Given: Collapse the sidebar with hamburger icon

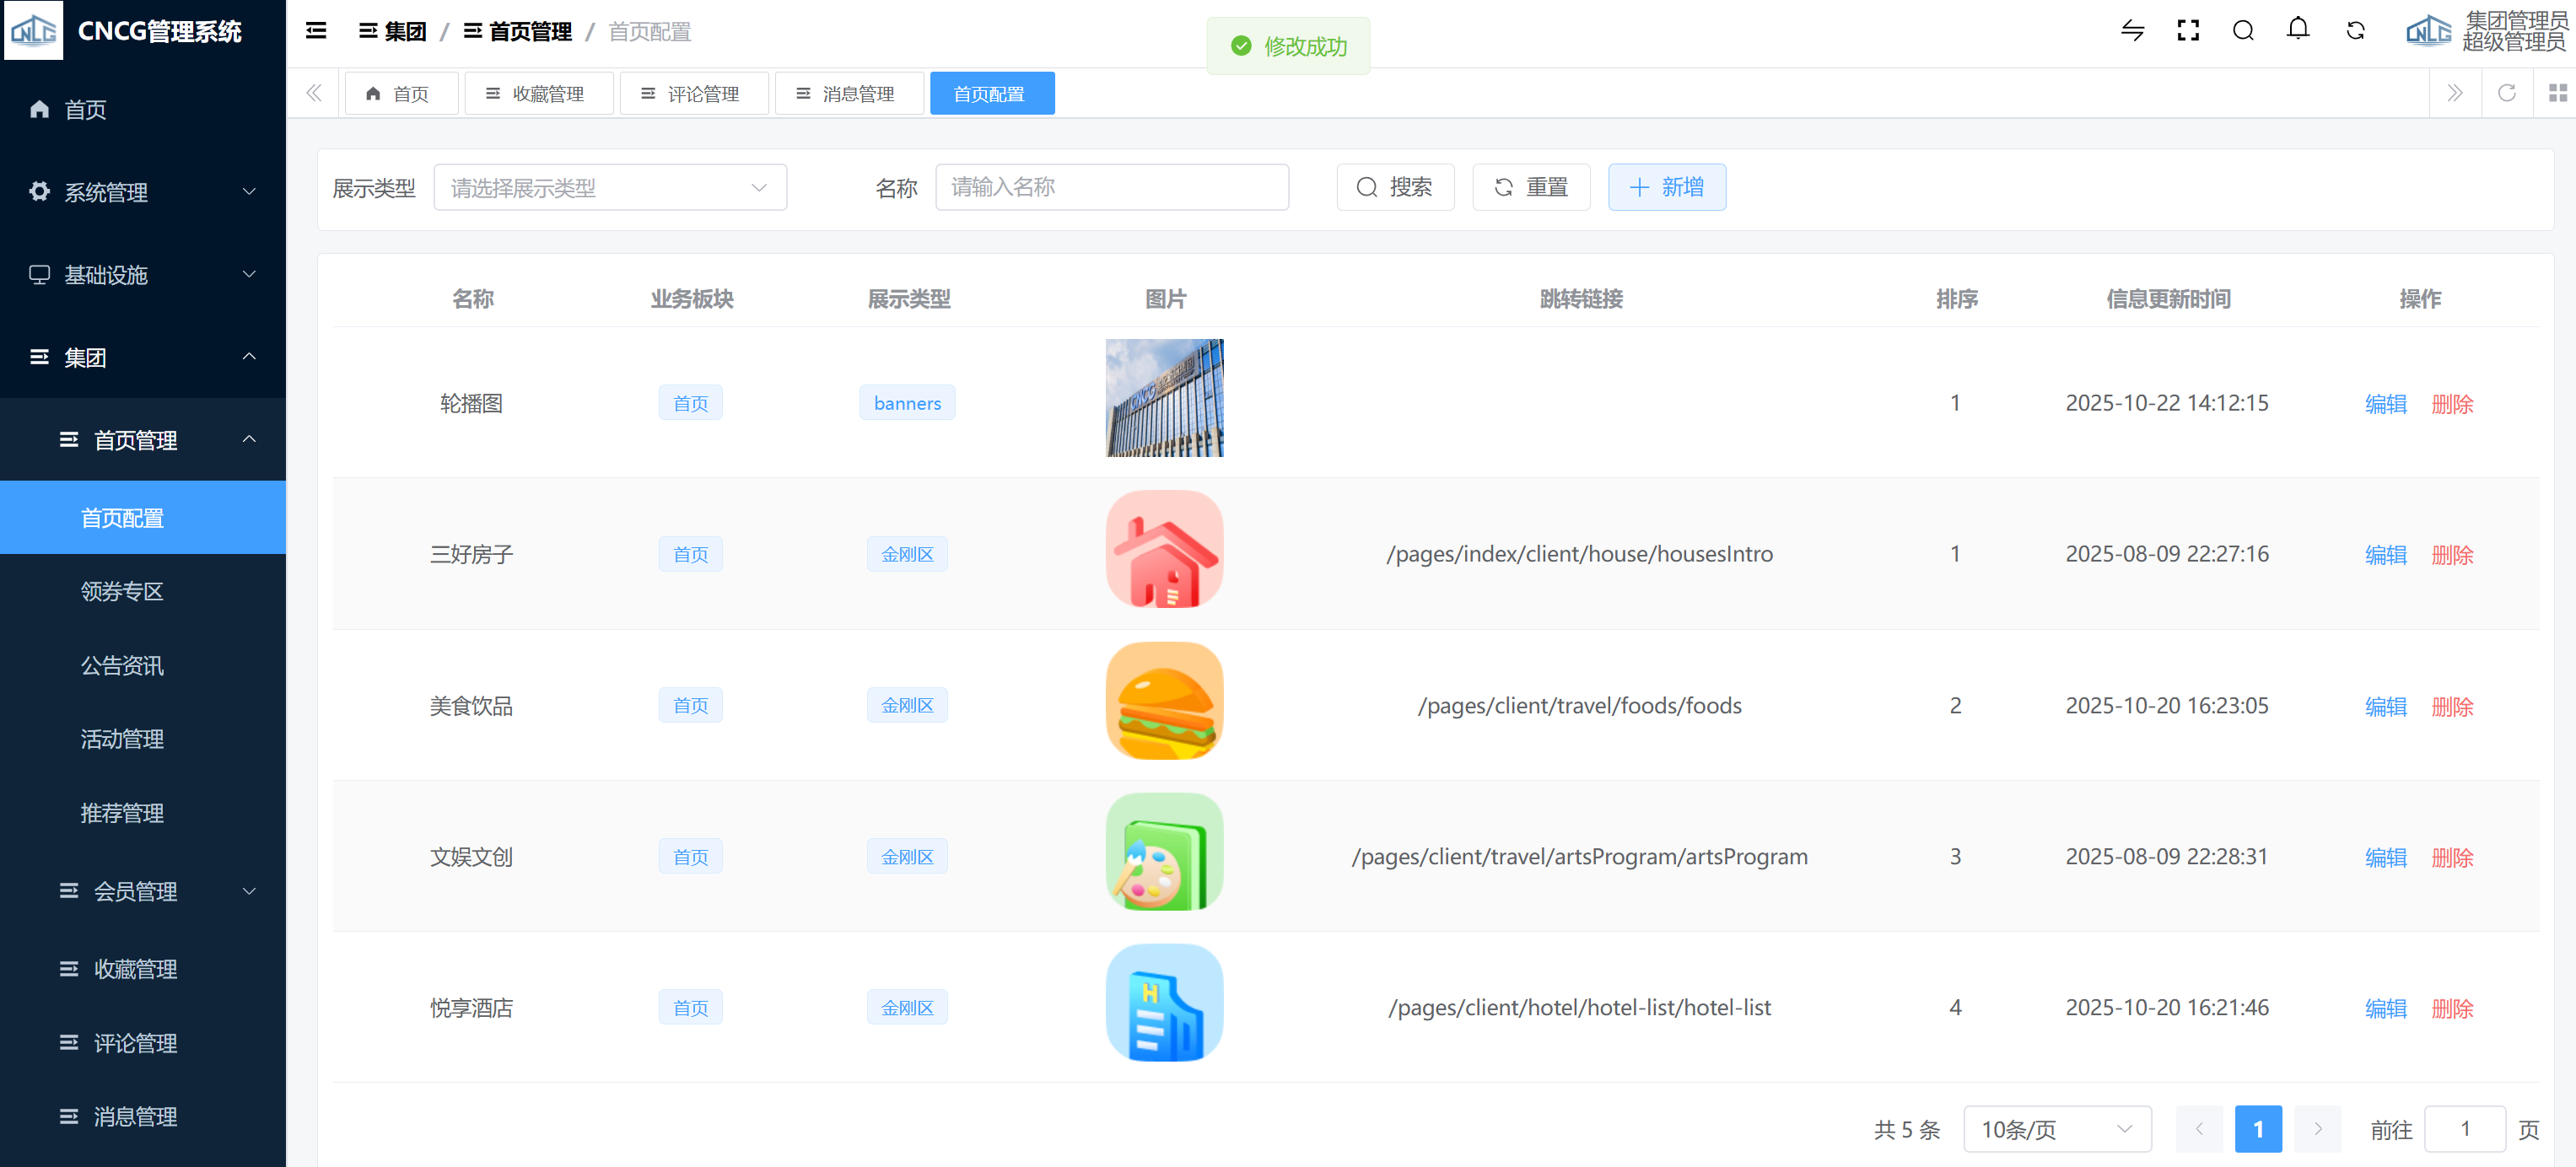Looking at the screenshot, I should pyautogui.click(x=316, y=31).
